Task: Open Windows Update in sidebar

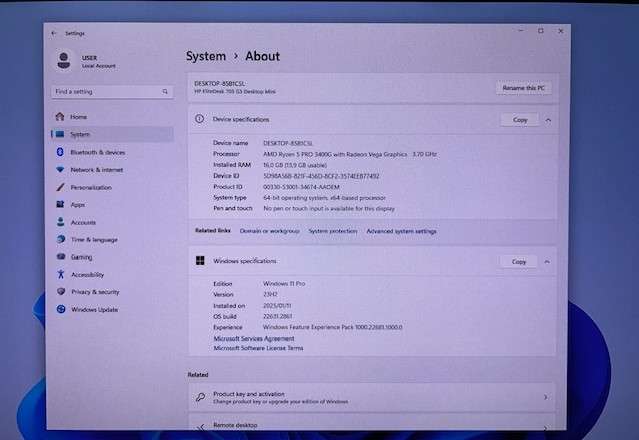Action: (x=92, y=309)
